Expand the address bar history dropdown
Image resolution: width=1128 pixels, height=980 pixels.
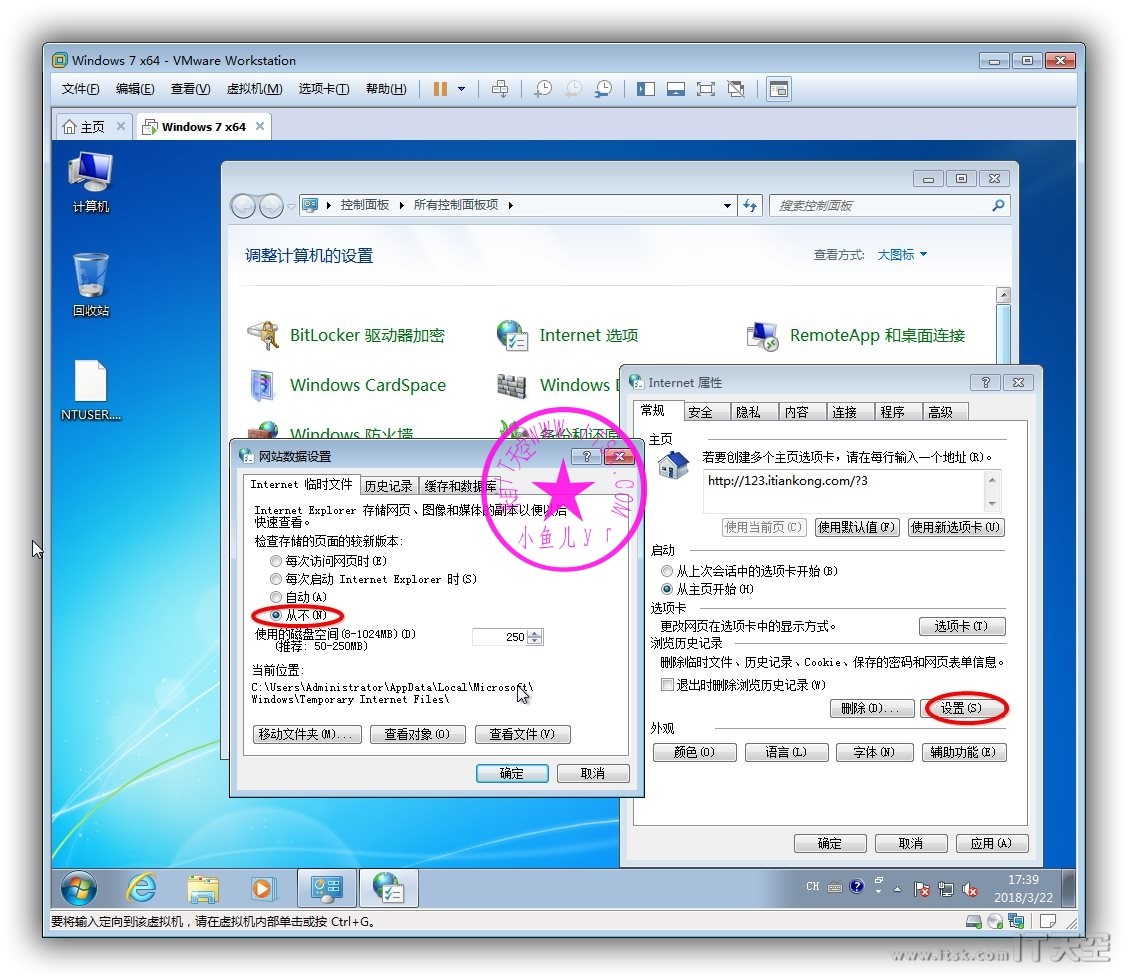[x=727, y=206]
